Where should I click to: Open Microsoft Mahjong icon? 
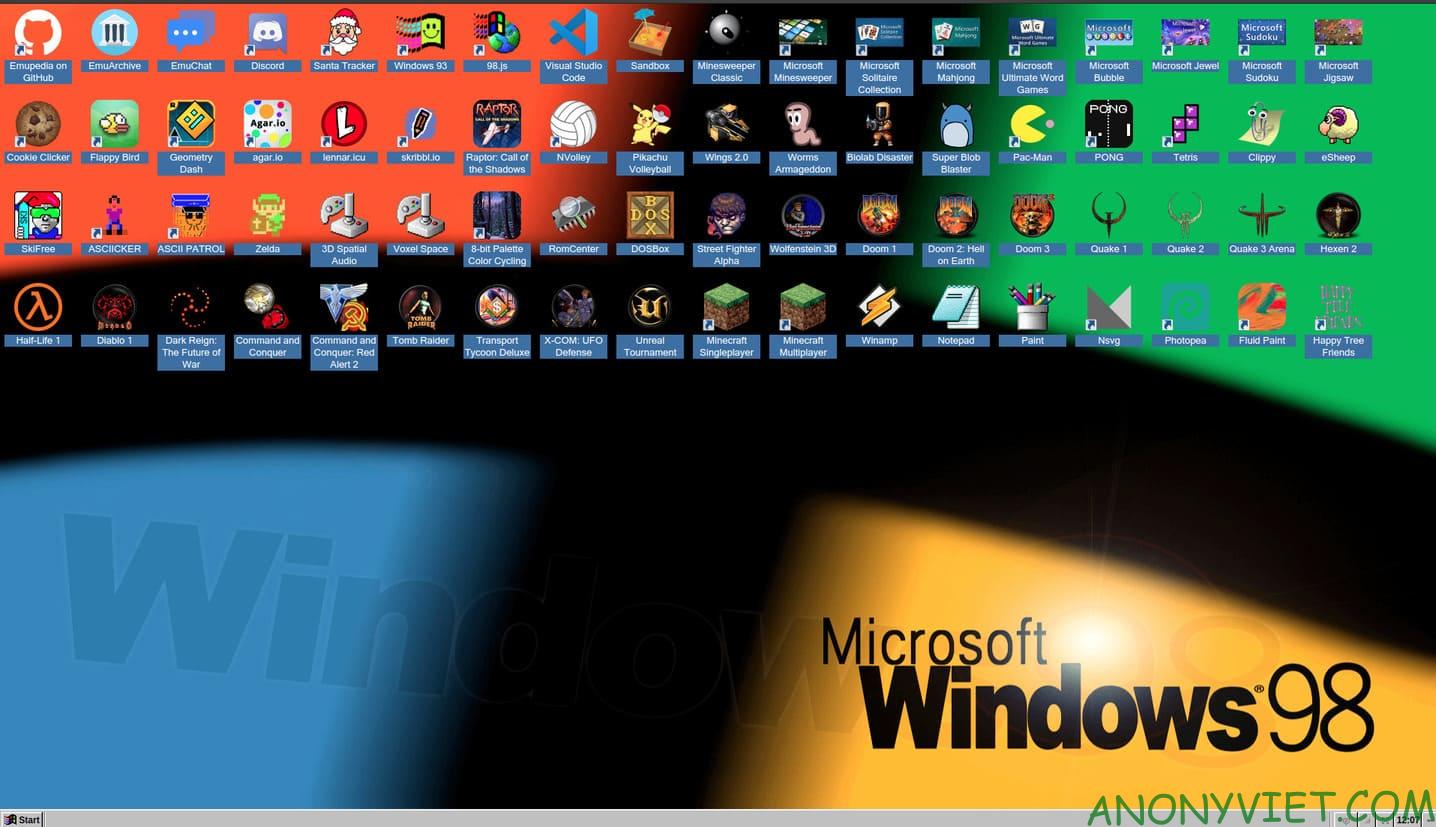956,33
